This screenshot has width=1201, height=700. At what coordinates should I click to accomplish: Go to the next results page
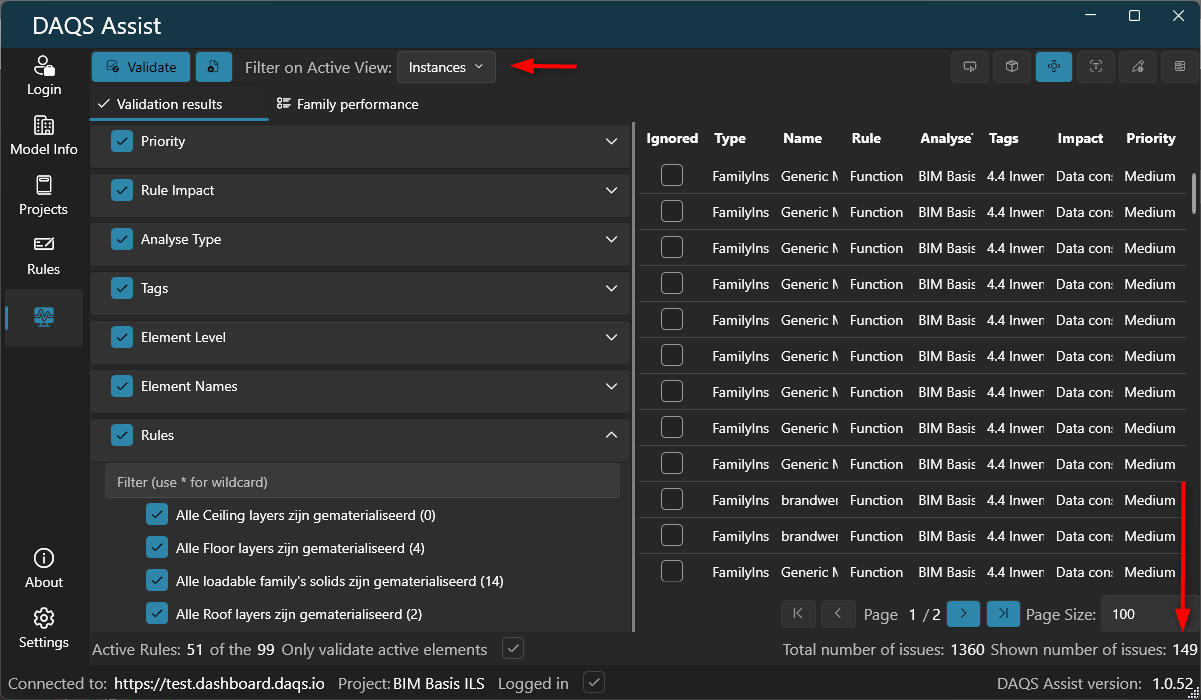[x=963, y=614]
